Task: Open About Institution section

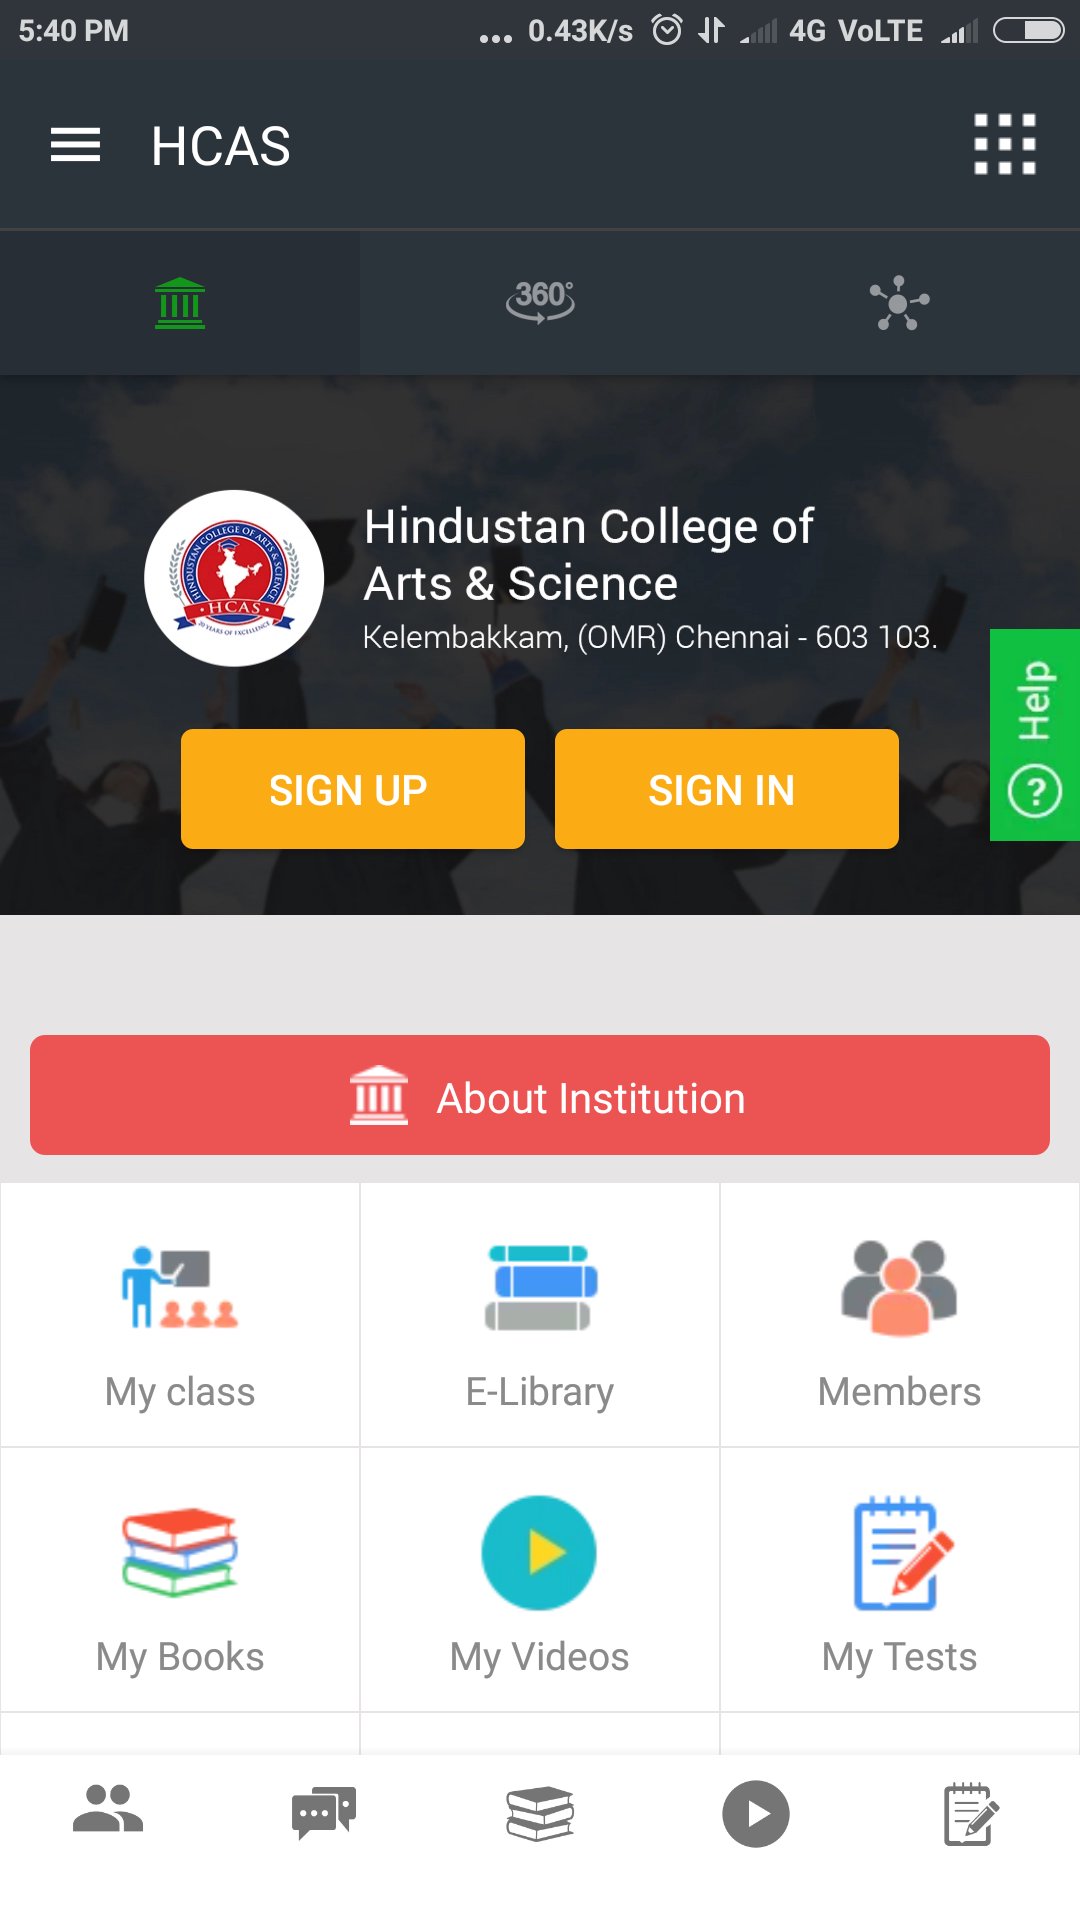Action: (540, 1095)
